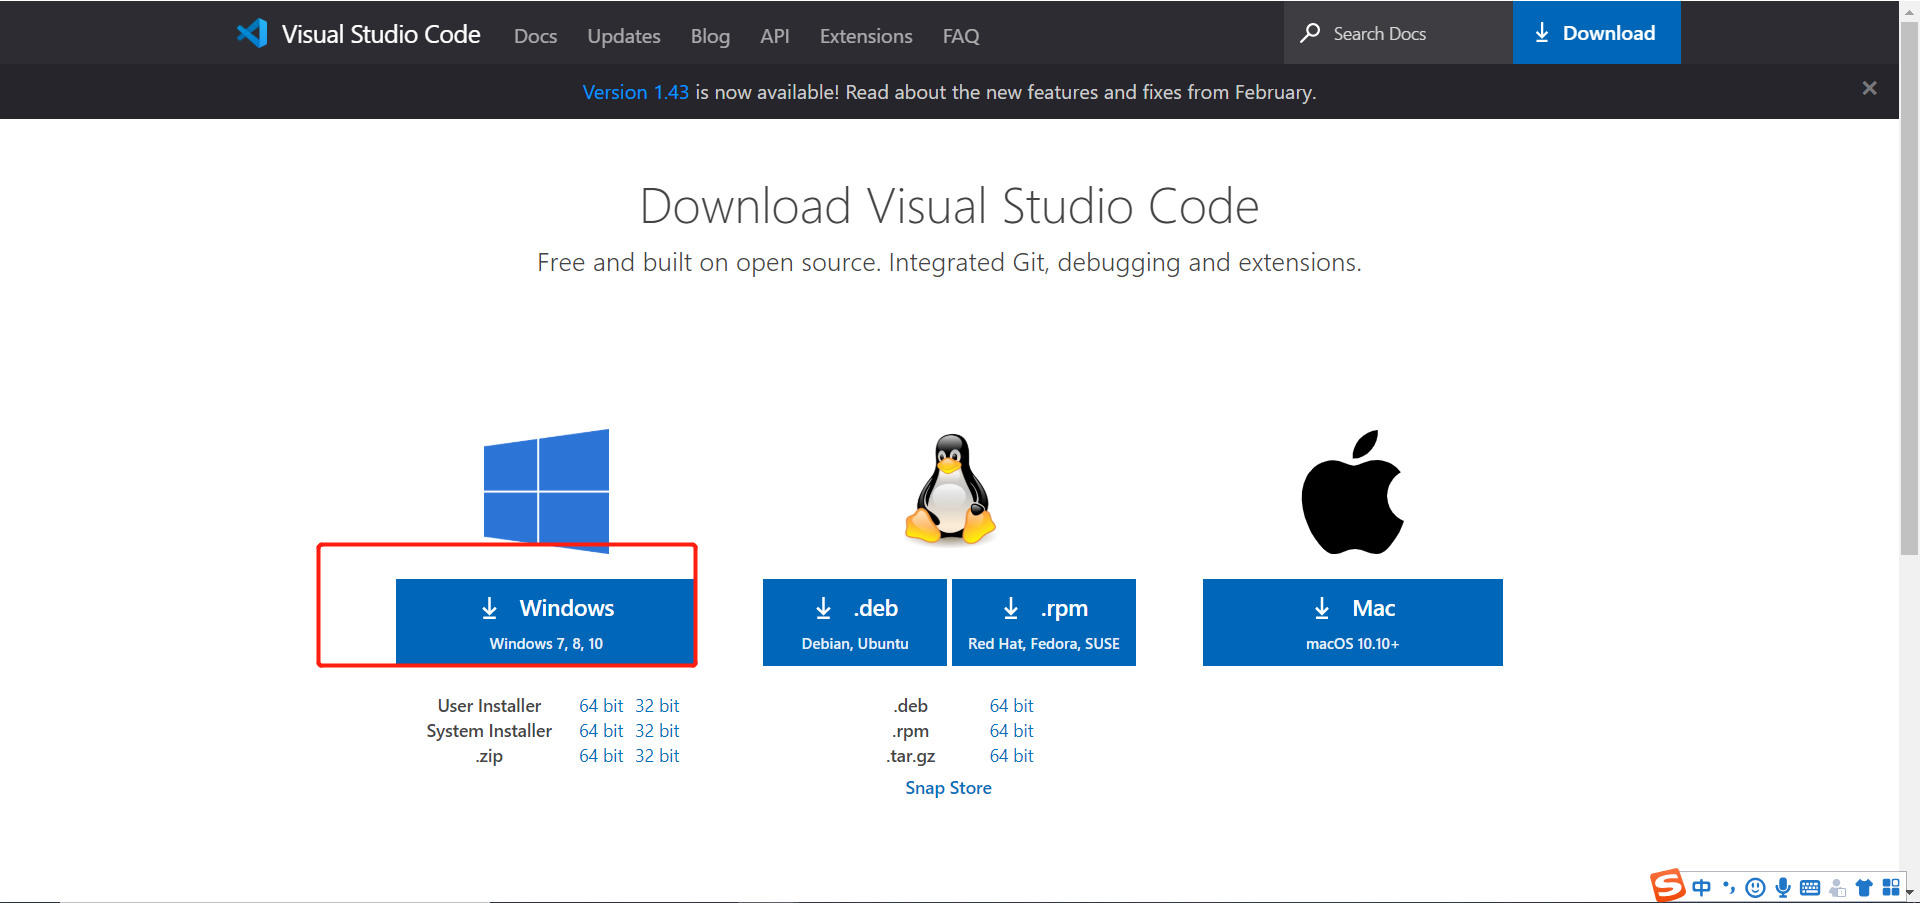Open the FAQ nav item
Screen dimensions: 1920x903
[x=961, y=36]
